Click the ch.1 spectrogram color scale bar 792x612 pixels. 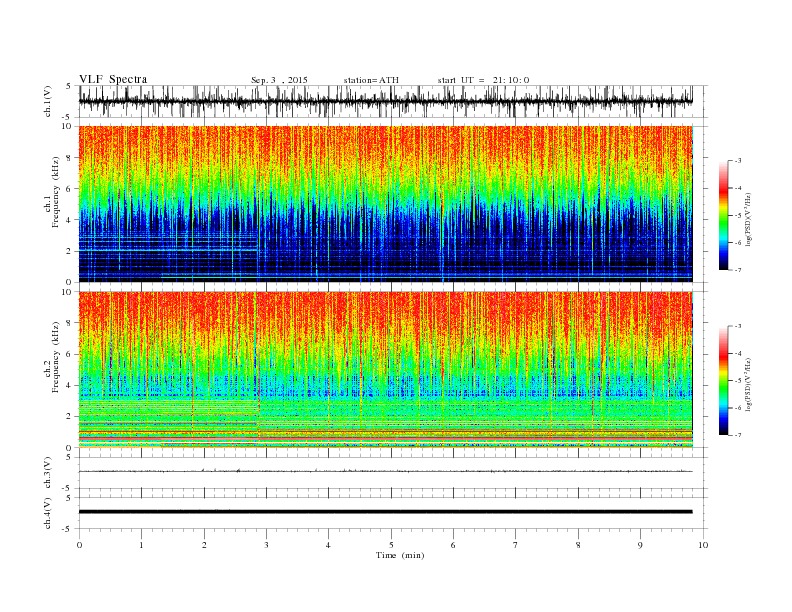(723, 216)
